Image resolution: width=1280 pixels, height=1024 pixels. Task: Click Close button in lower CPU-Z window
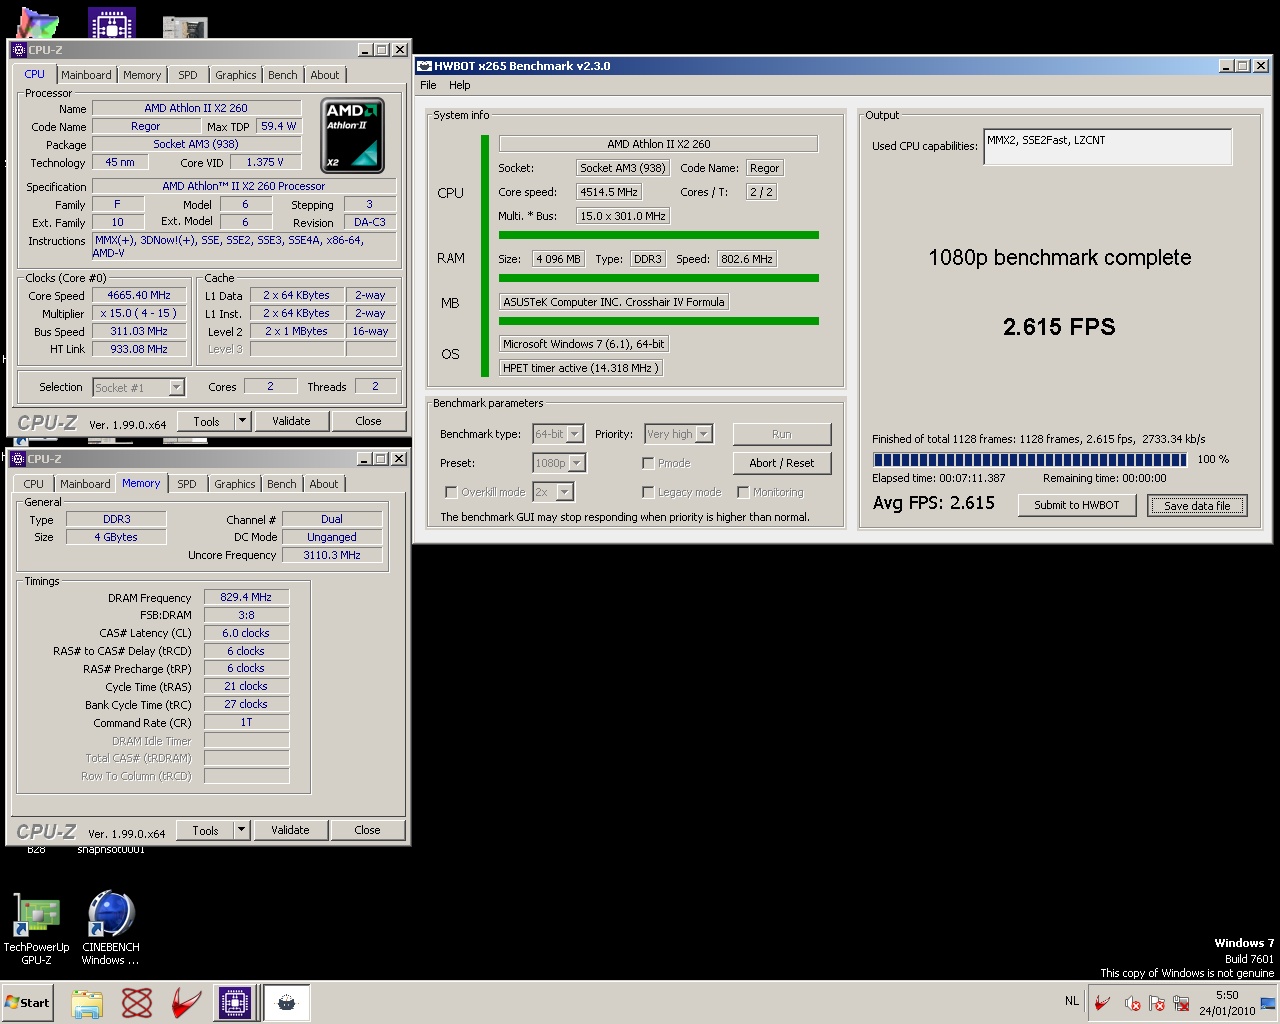click(367, 830)
